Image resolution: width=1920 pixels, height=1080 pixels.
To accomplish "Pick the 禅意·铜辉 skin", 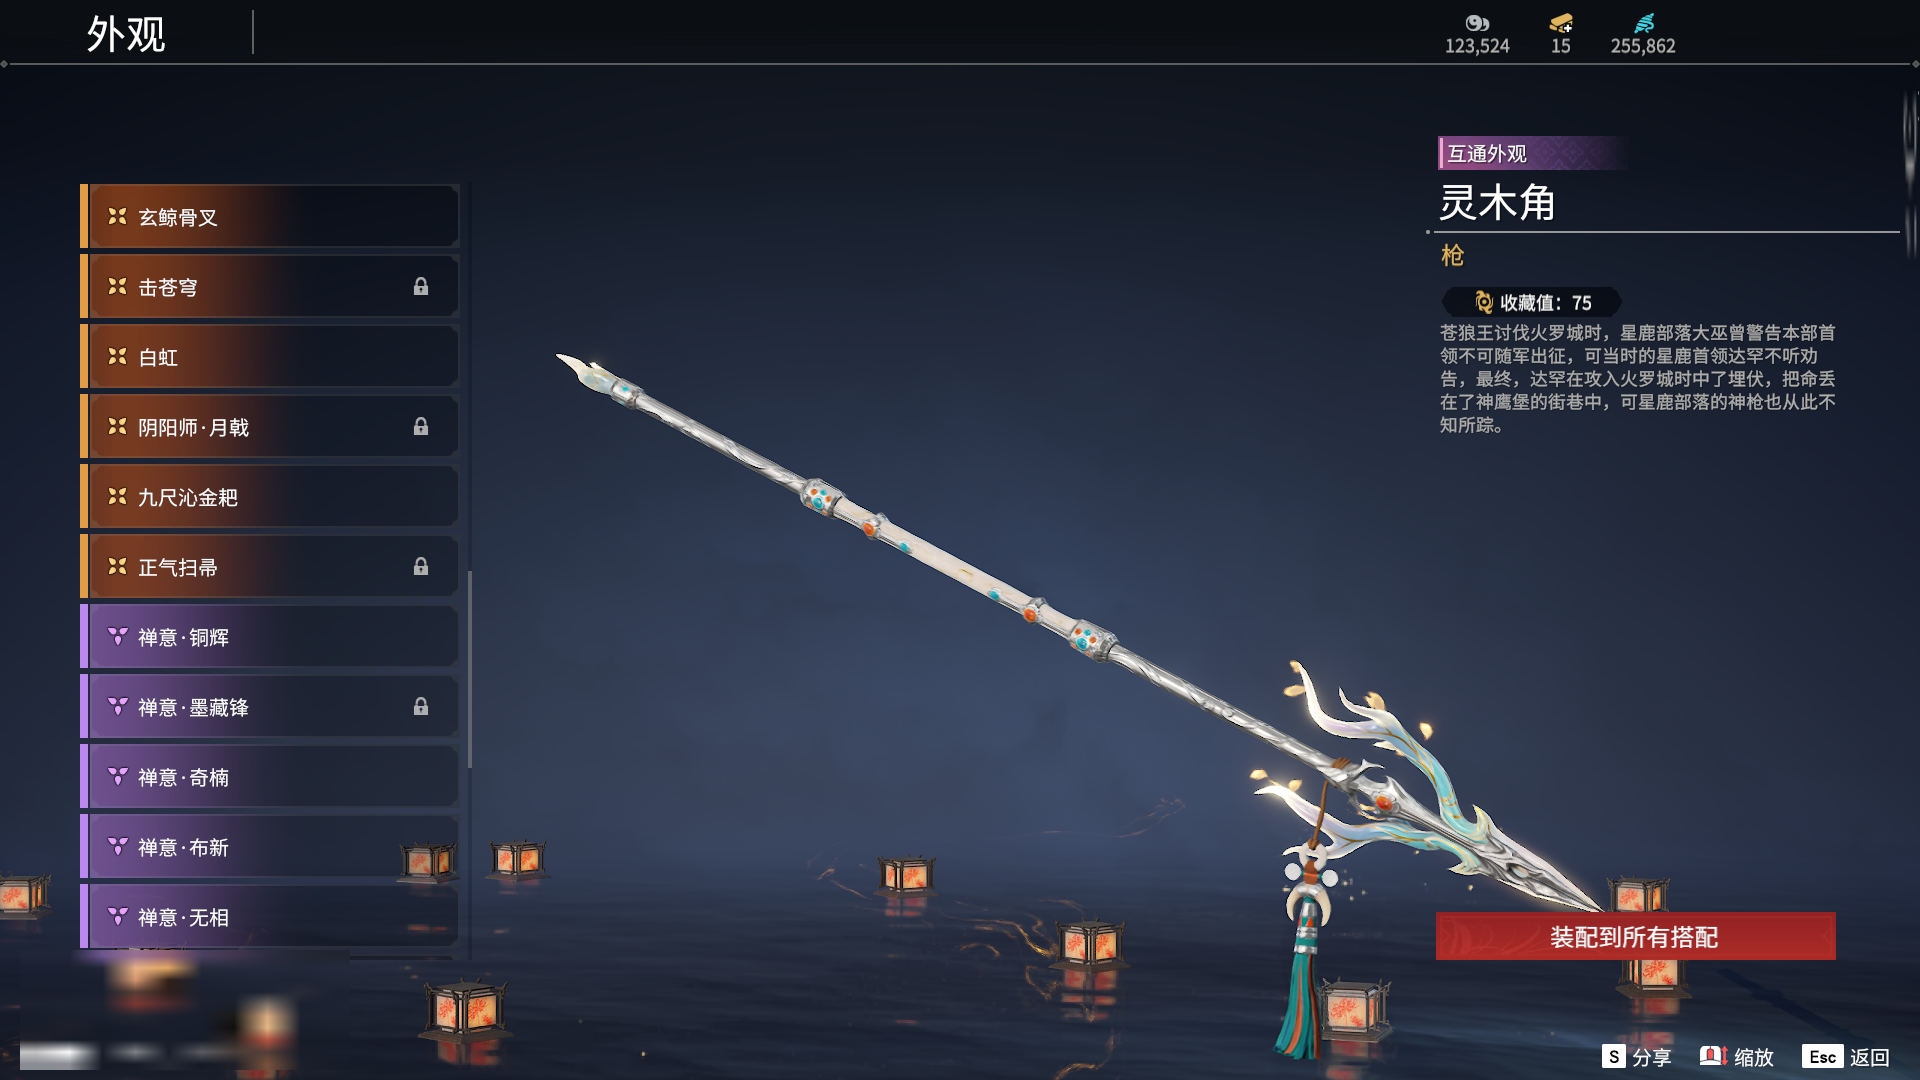I will pos(270,636).
